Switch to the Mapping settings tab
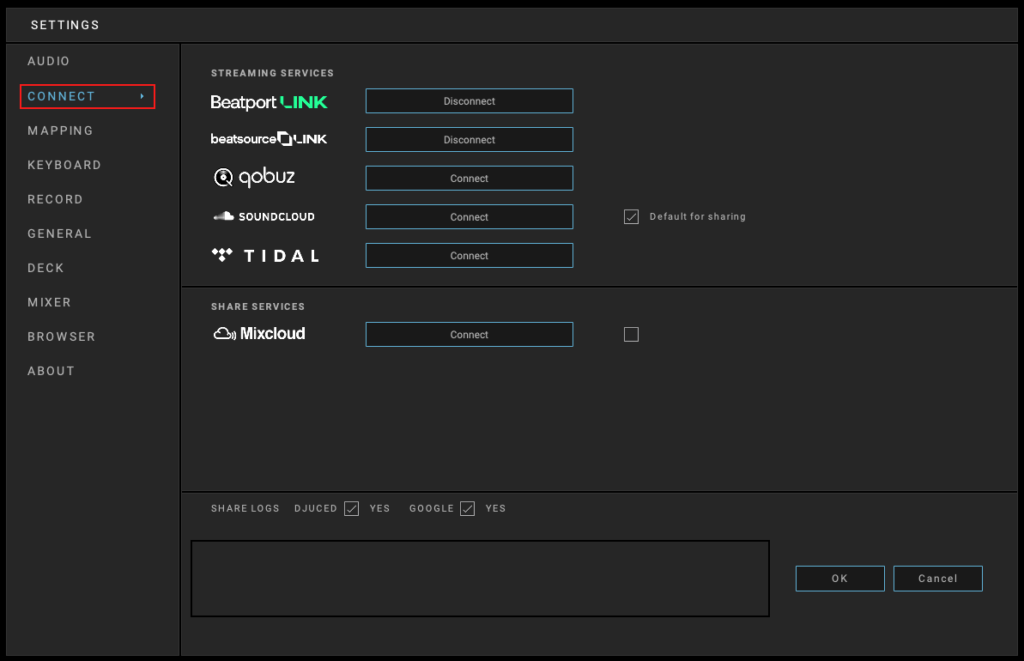This screenshot has width=1024, height=661. coord(60,131)
